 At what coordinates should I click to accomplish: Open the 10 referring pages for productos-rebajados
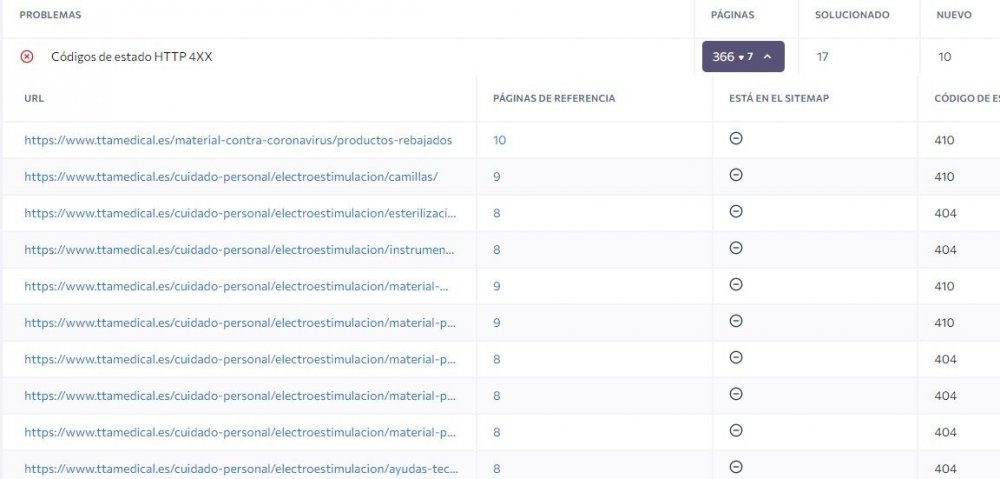(x=499, y=140)
